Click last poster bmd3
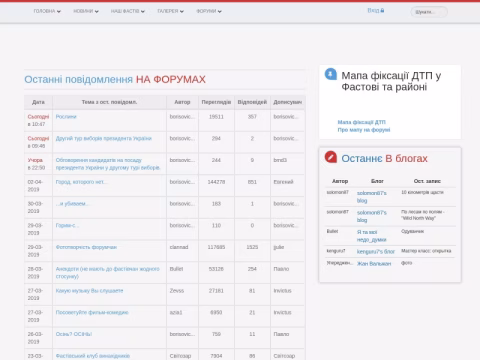The width and height of the screenshot is (480, 360). coord(280,160)
